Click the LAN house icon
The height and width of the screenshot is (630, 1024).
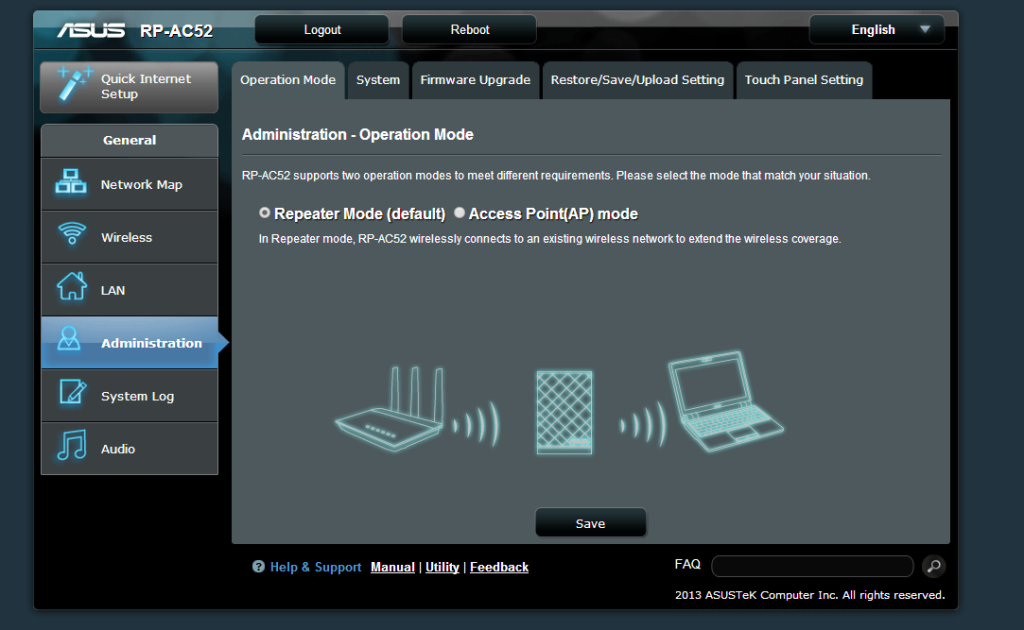pos(70,290)
